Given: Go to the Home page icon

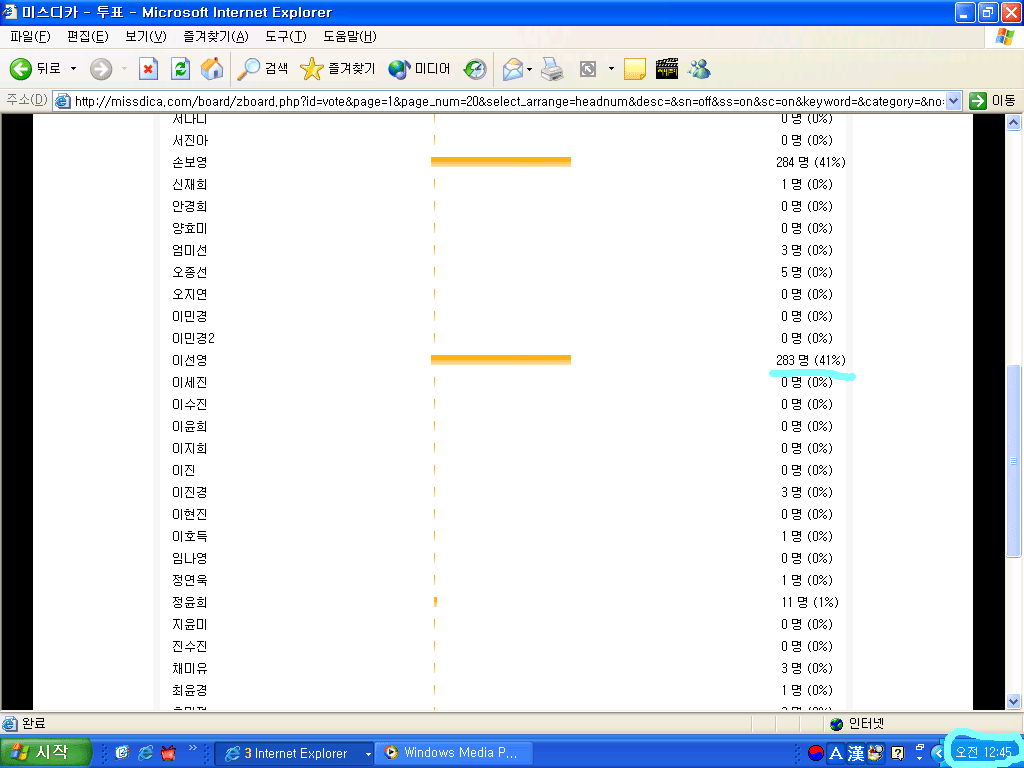Looking at the screenshot, I should pos(212,69).
